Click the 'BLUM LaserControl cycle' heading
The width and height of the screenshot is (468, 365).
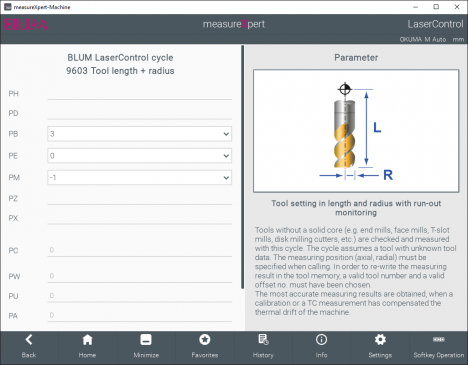tap(120, 58)
